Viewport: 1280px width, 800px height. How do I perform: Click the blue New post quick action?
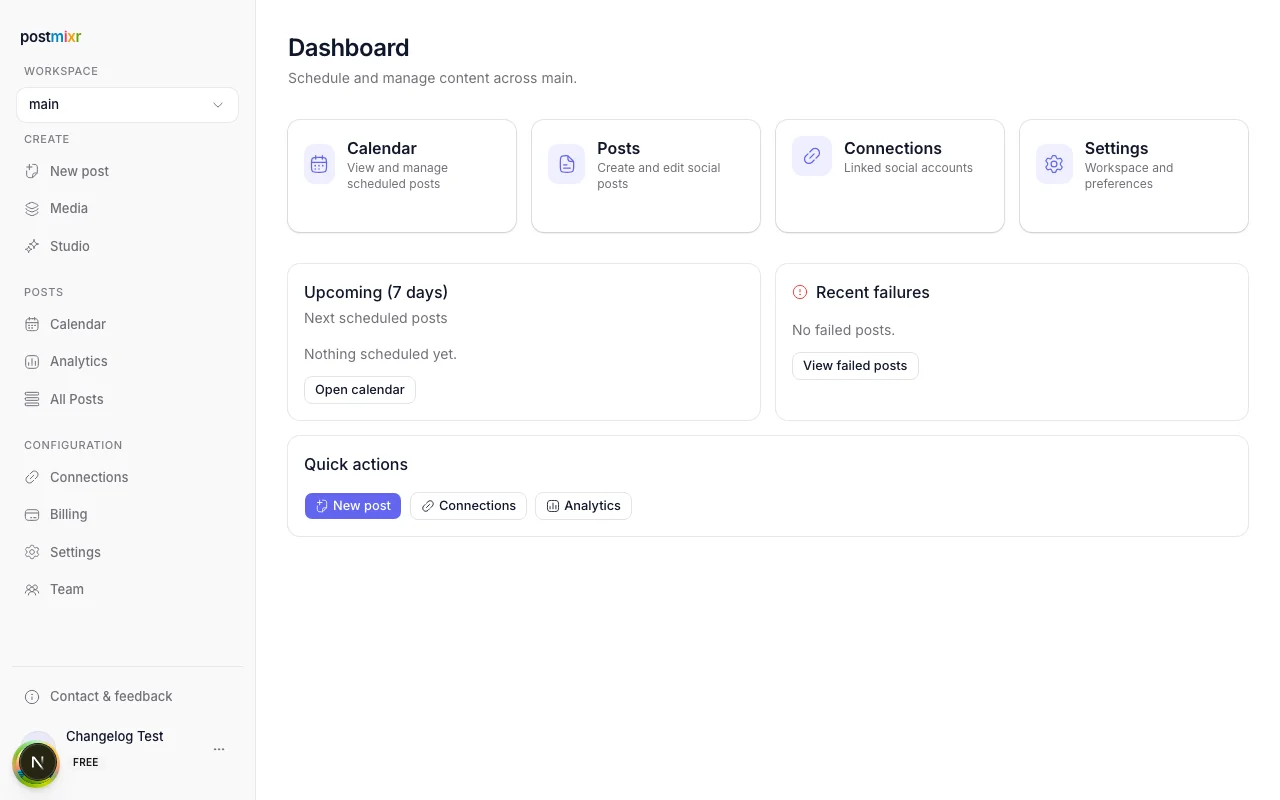tap(353, 506)
